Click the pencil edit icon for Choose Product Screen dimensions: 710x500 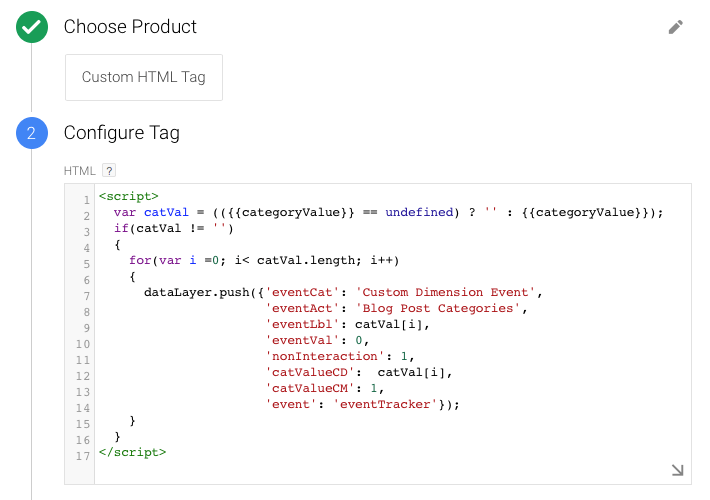tap(676, 27)
